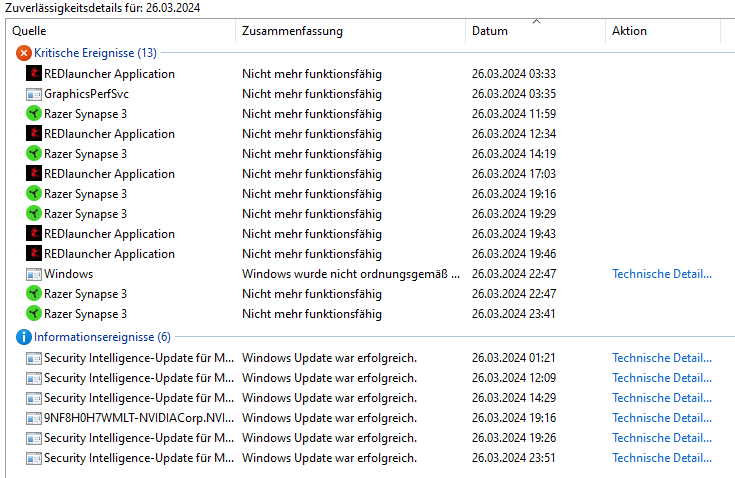Select 'Windows Update war erfolgreich.' at 01:21
735x478 pixels.
click(x=329, y=358)
